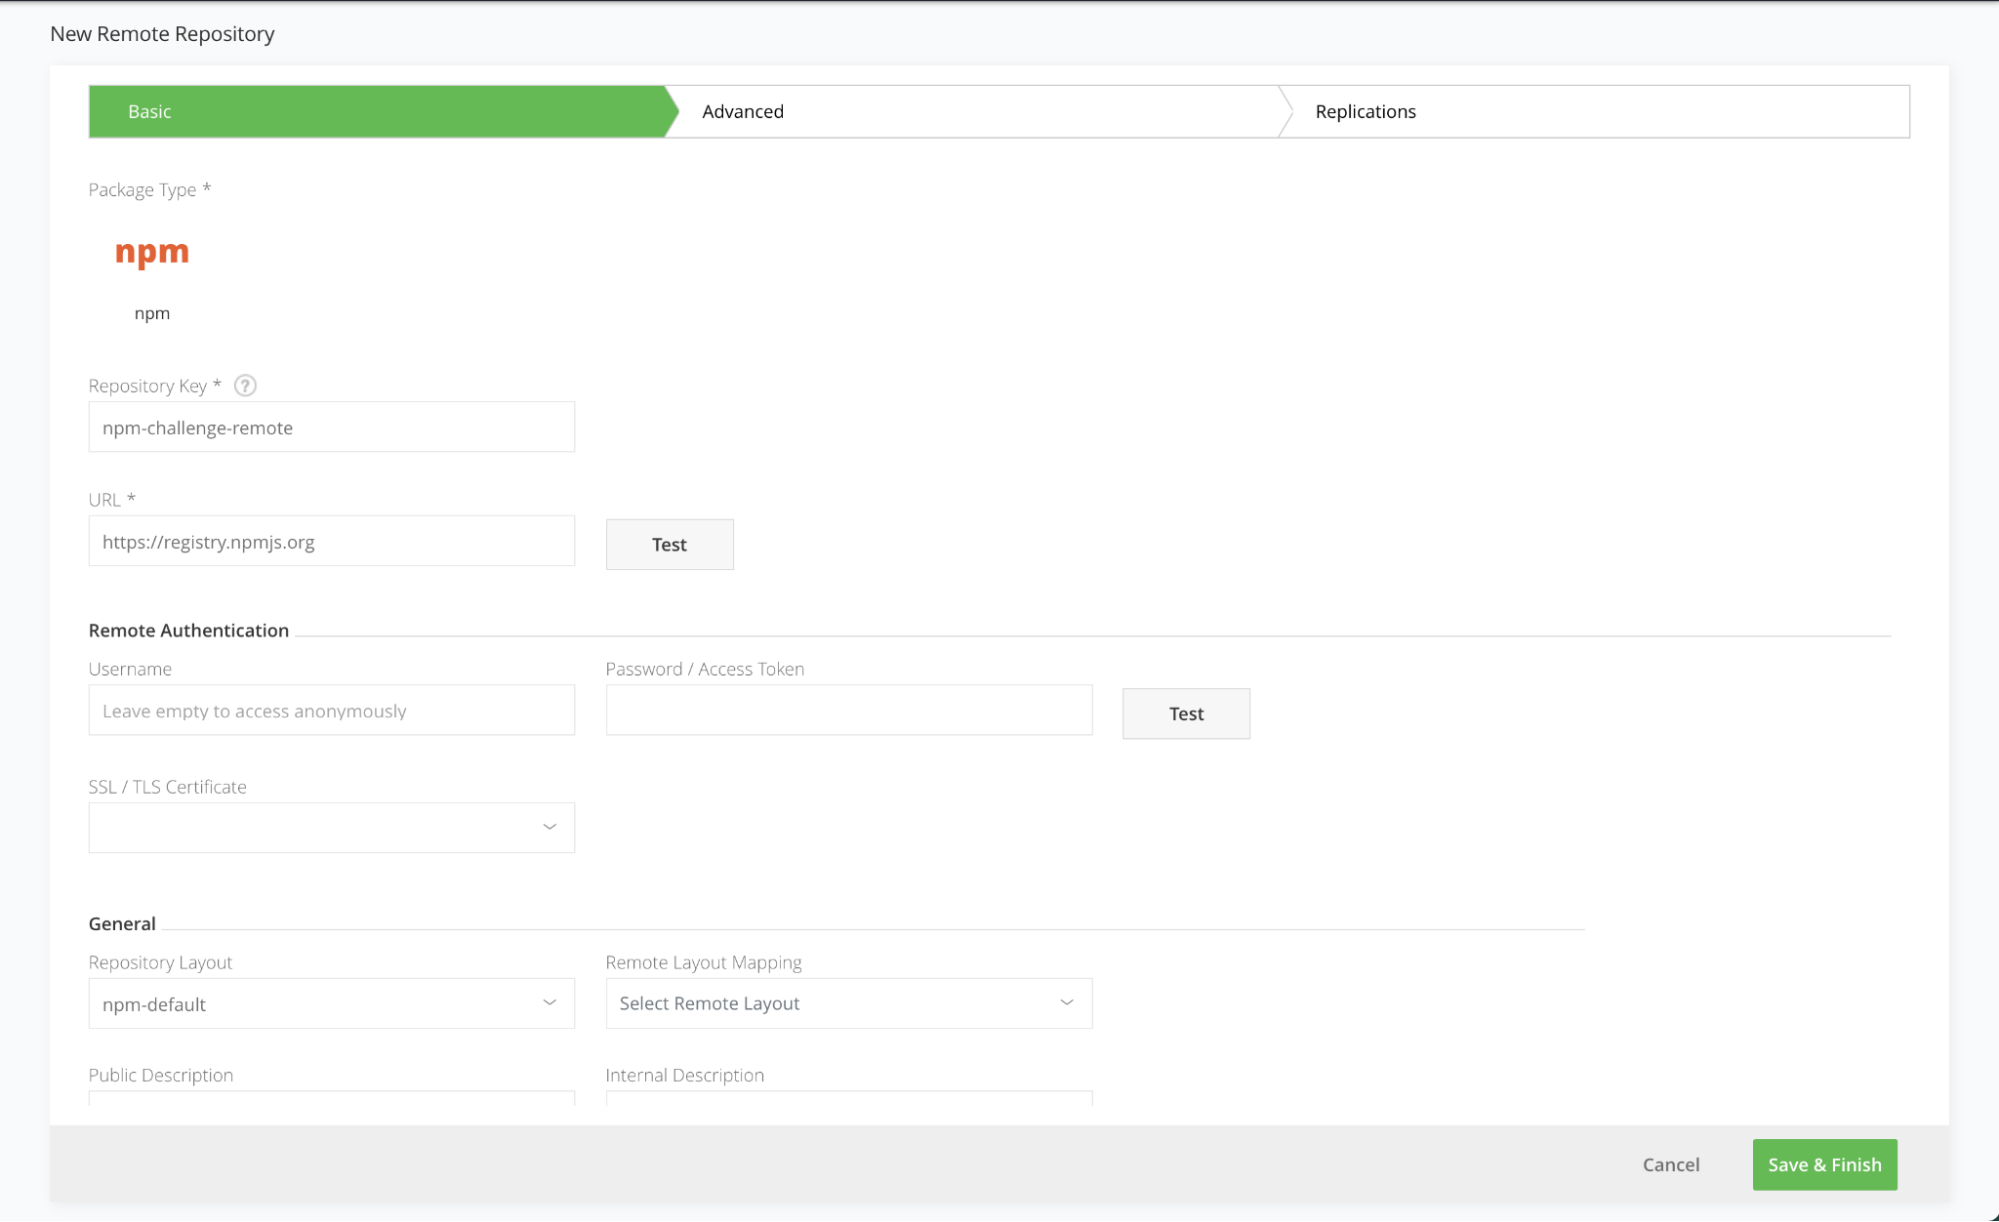1999x1222 pixels.
Task: Test the registry URL connection
Action: pyautogui.click(x=669, y=545)
